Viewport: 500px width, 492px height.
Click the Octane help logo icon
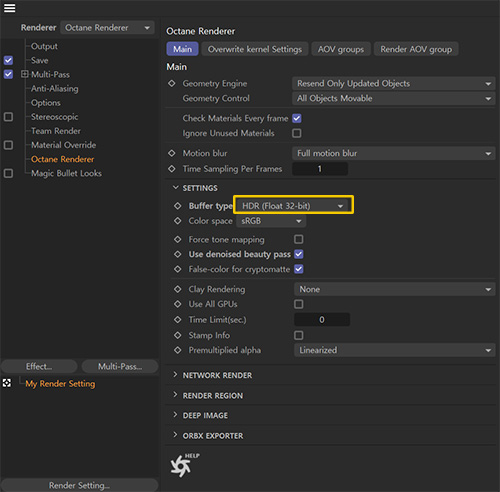click(181, 465)
